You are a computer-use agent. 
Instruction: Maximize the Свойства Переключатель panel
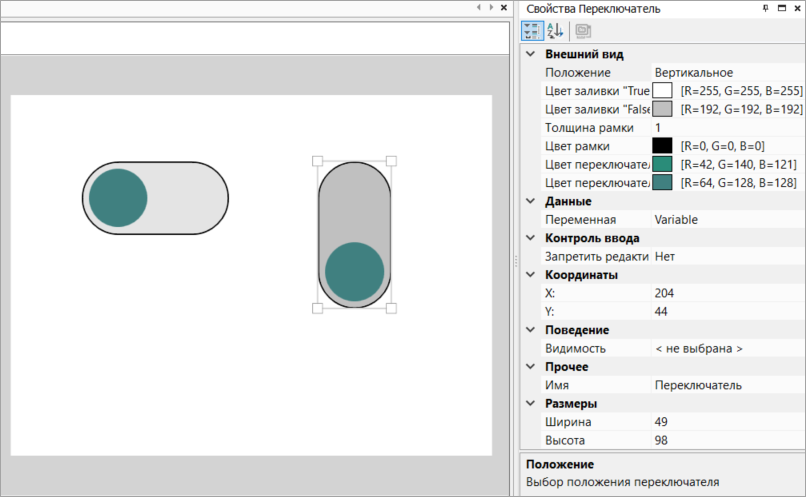pyautogui.click(x=780, y=8)
